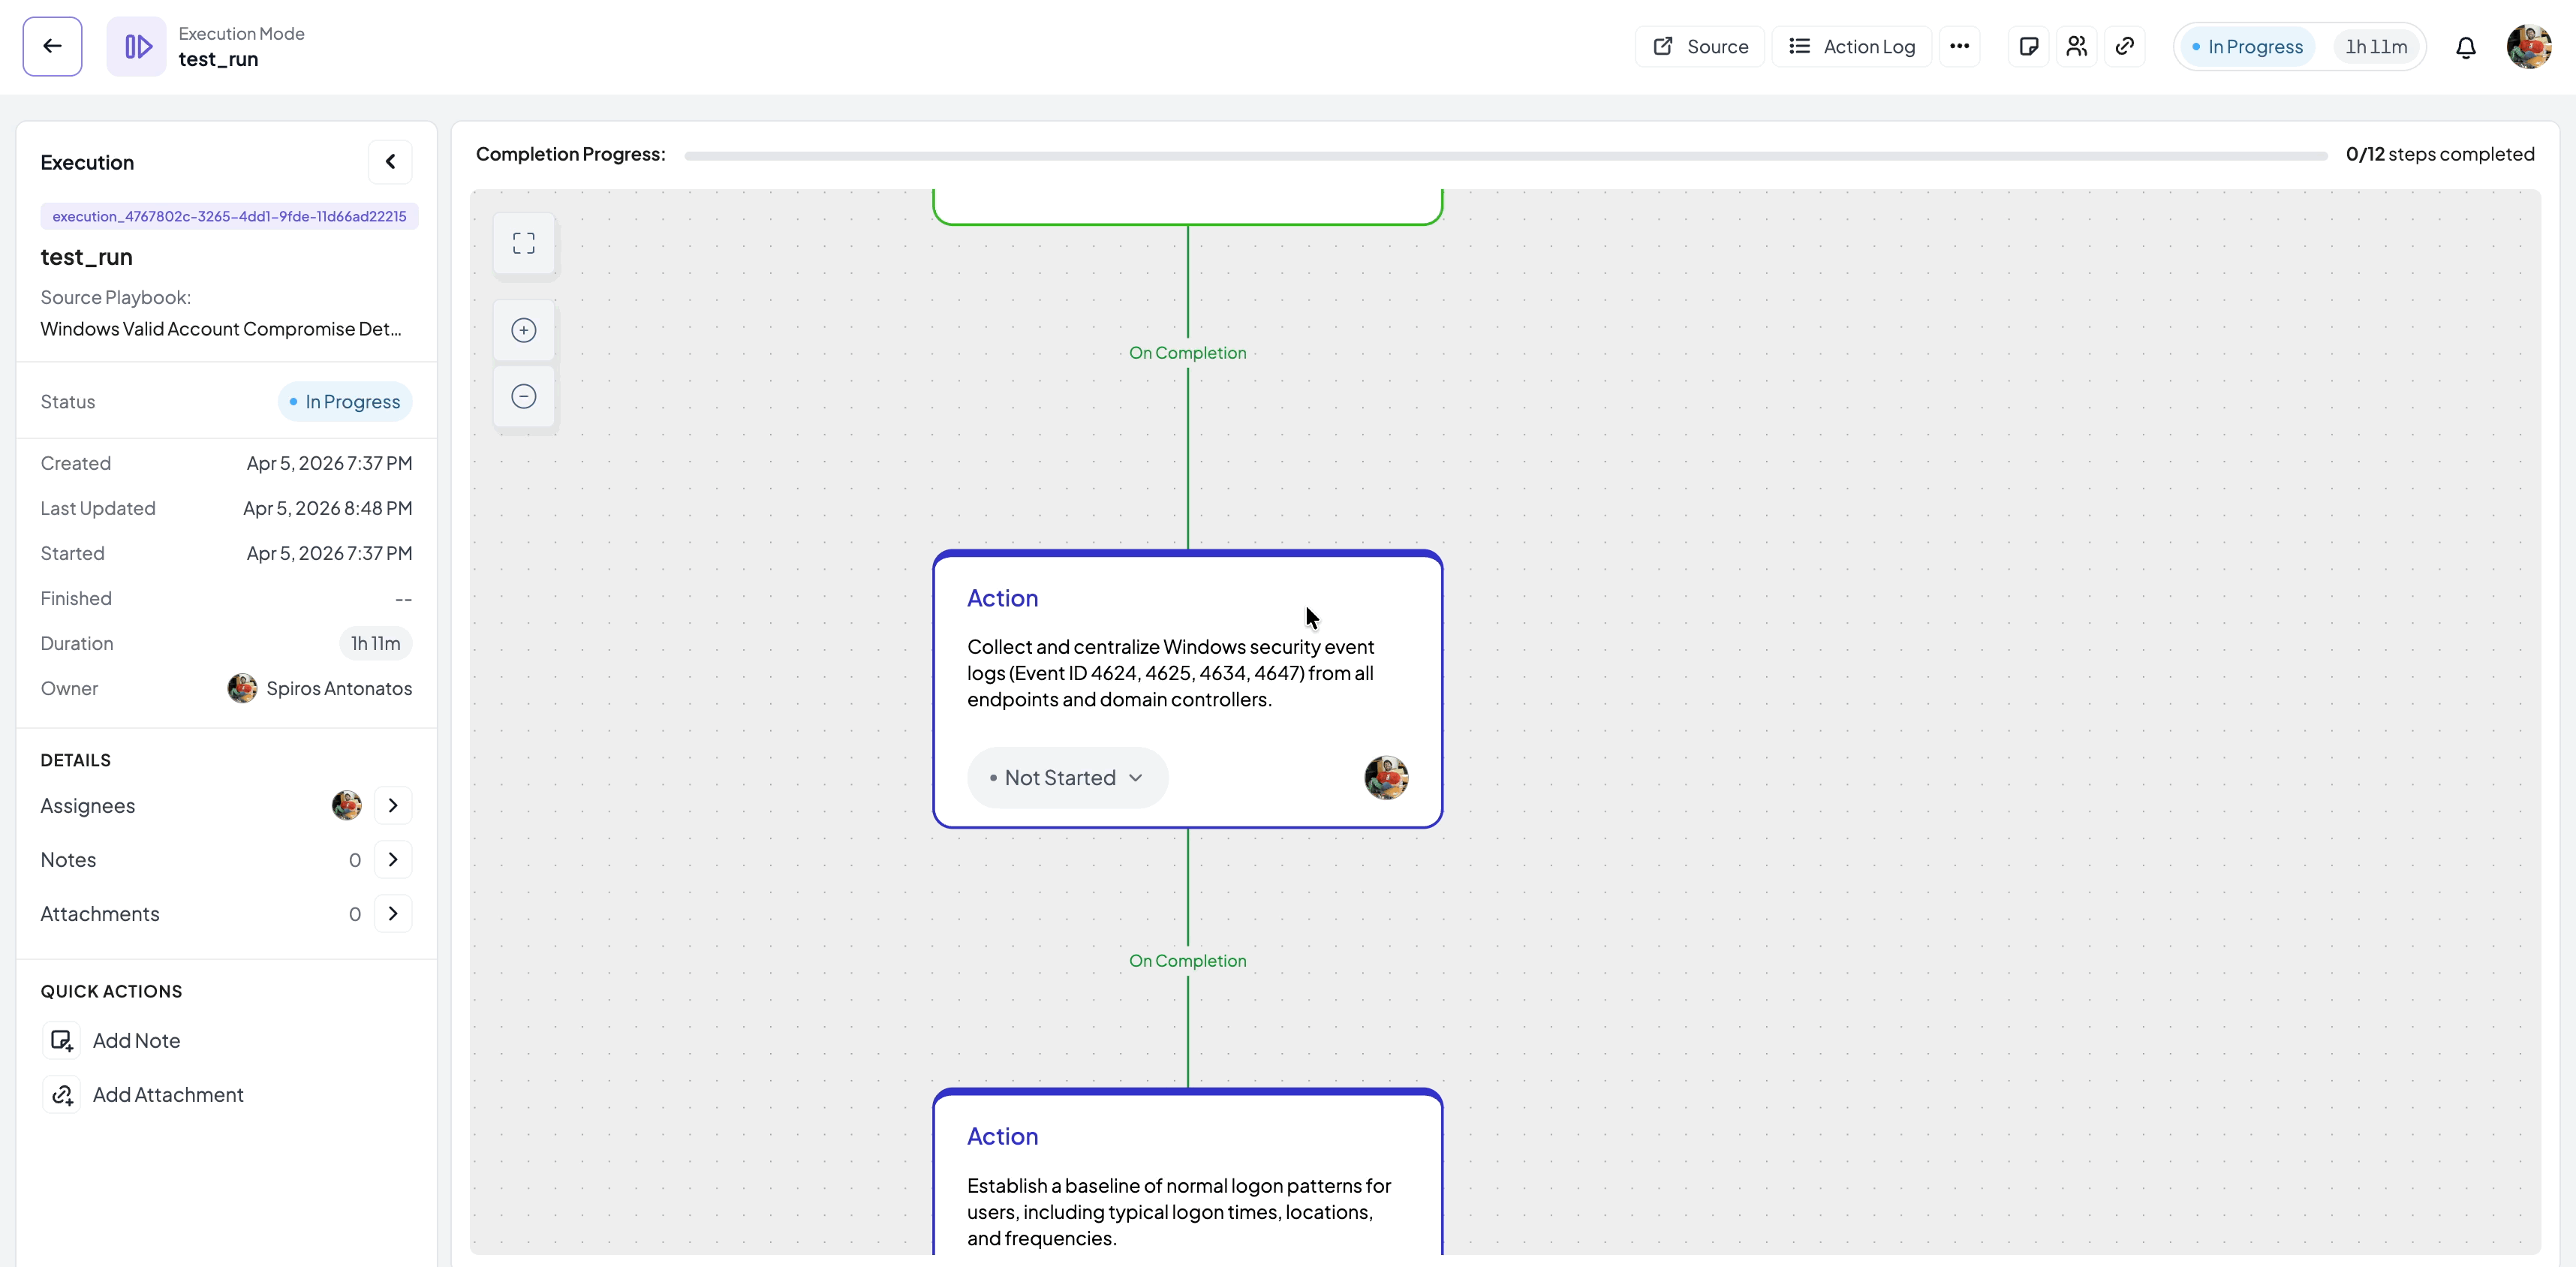The image size is (2576, 1267).
Task: Zoom in using the plus icon
Action: click(x=523, y=330)
